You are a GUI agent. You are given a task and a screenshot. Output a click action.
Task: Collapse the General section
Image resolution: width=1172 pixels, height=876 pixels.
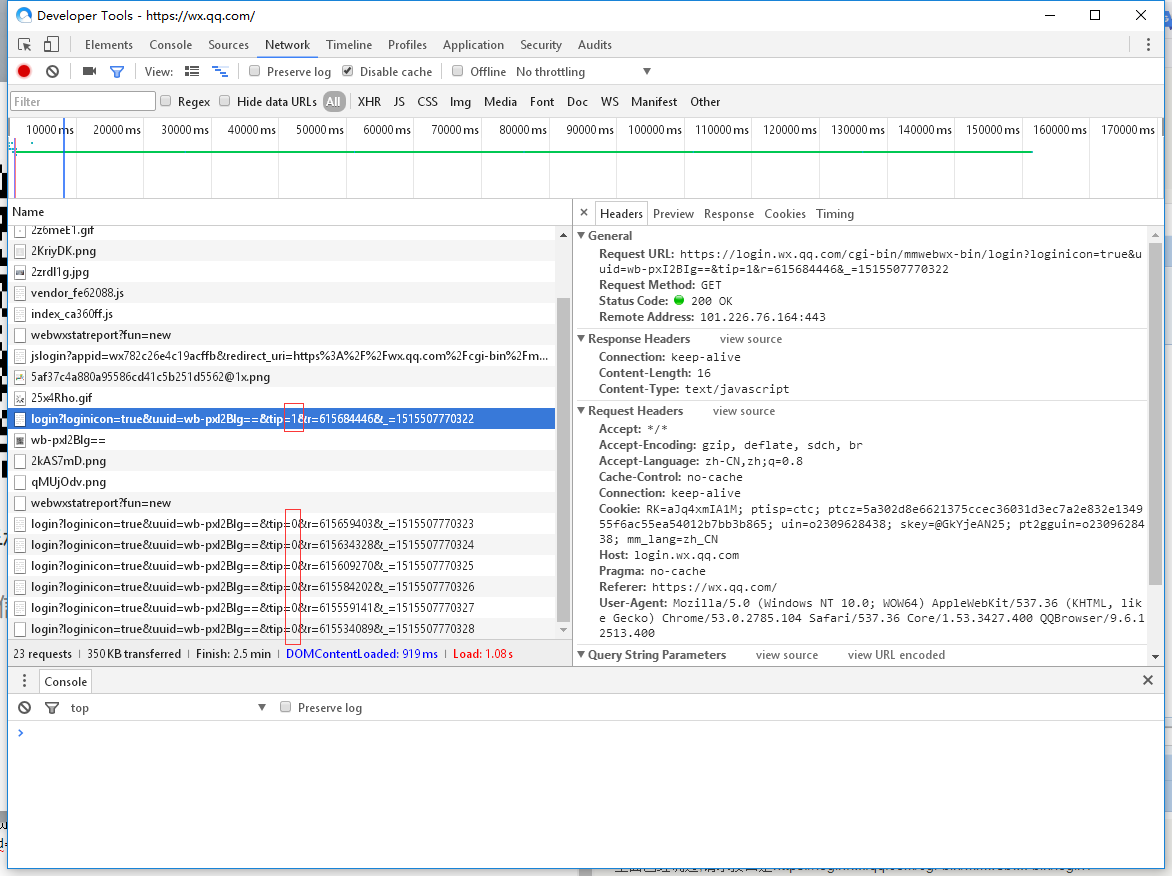pos(582,235)
